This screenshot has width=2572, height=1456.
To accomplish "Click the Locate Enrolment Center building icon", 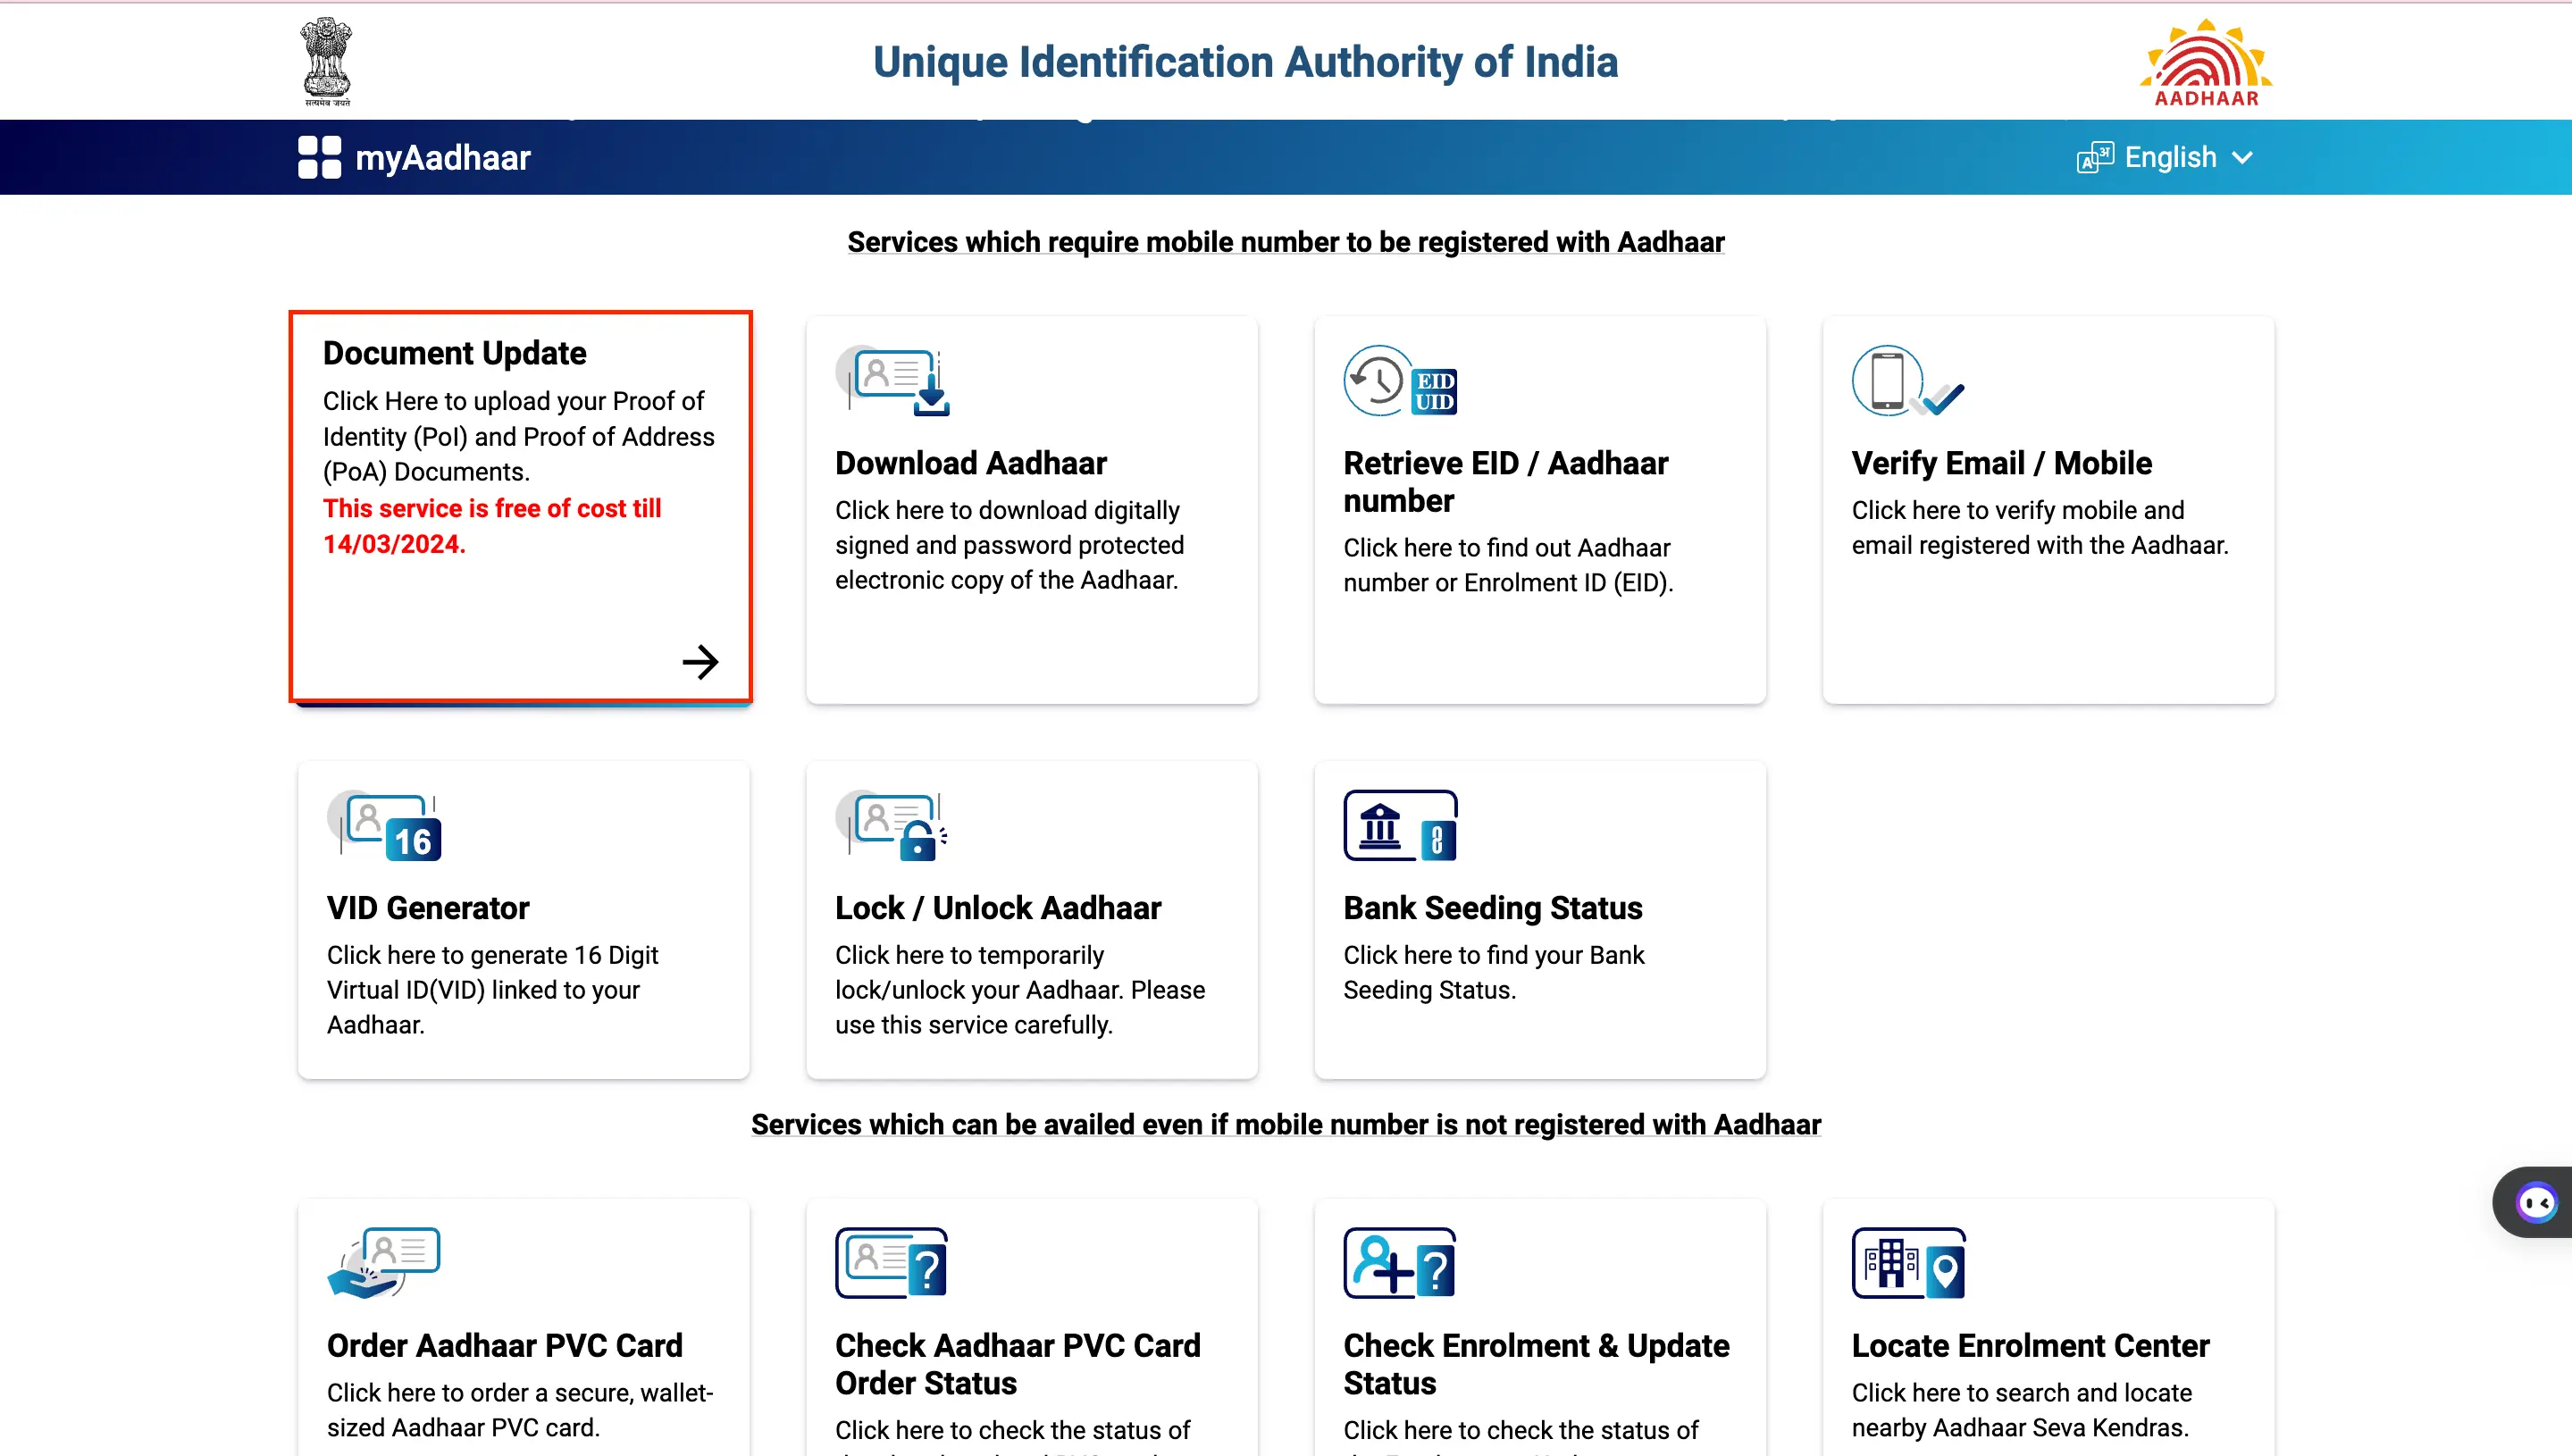I will (1908, 1263).
